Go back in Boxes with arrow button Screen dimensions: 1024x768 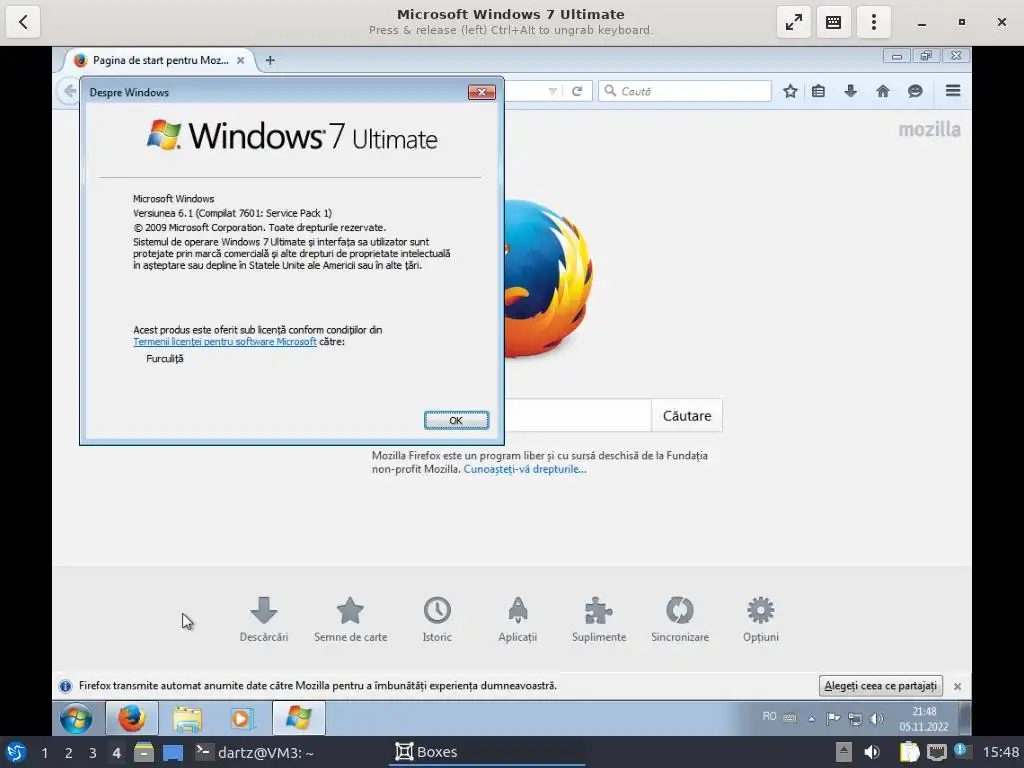23,22
